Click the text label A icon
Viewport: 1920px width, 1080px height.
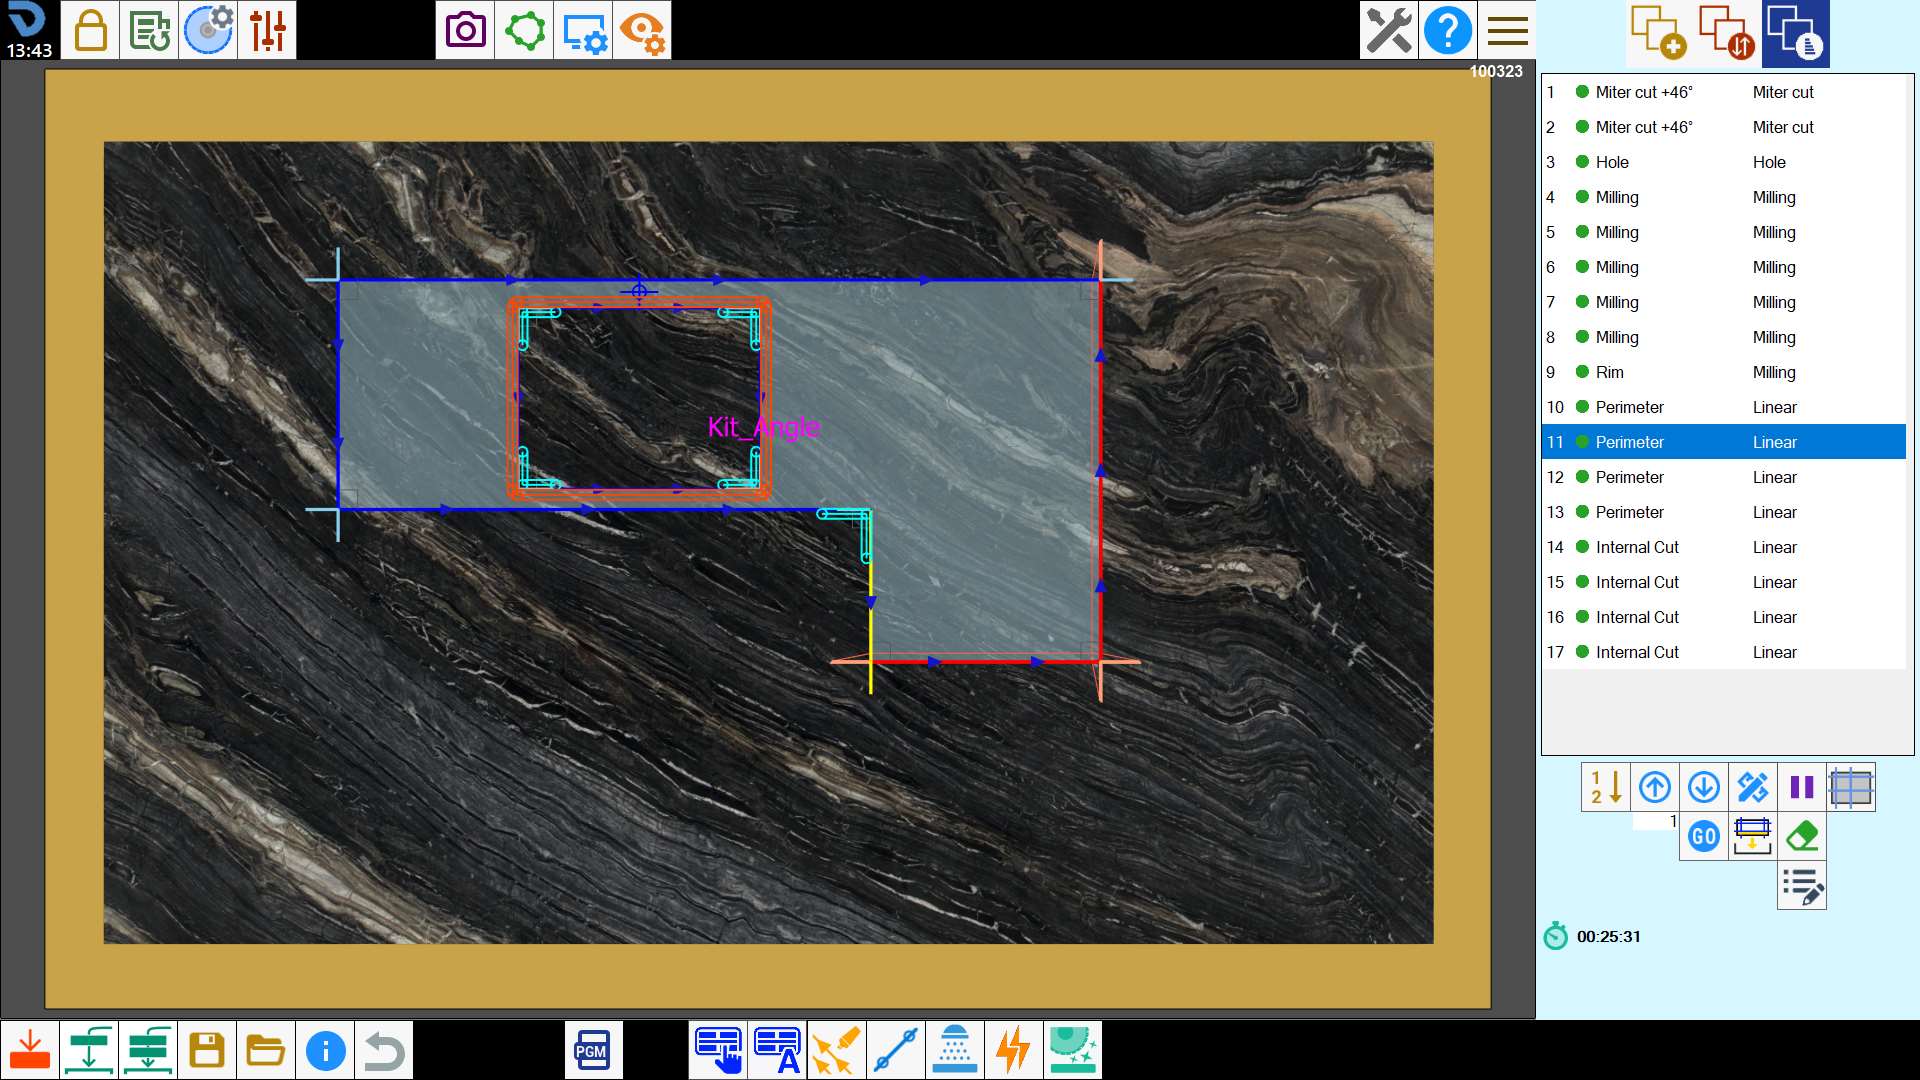[778, 1050]
